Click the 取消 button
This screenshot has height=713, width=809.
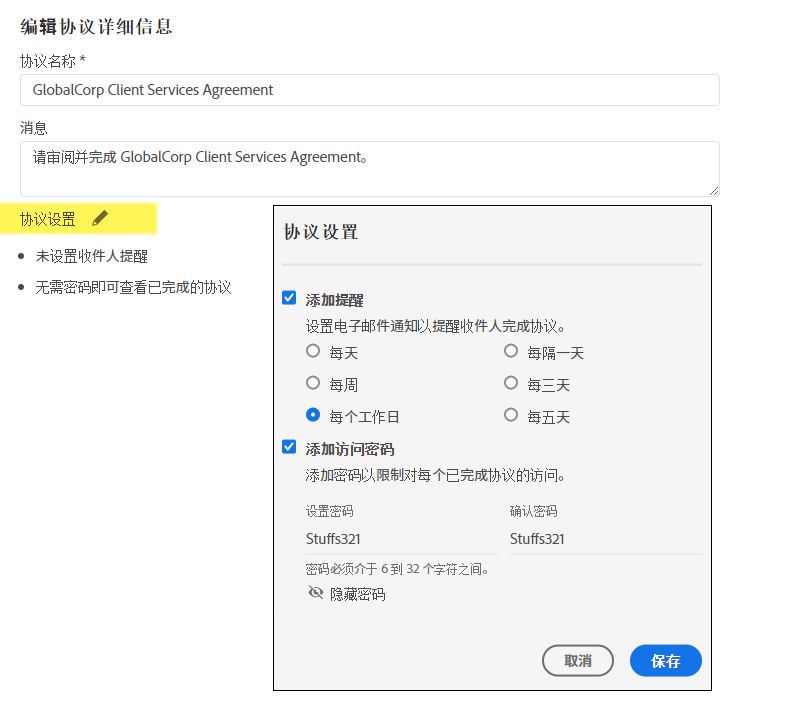coord(578,660)
